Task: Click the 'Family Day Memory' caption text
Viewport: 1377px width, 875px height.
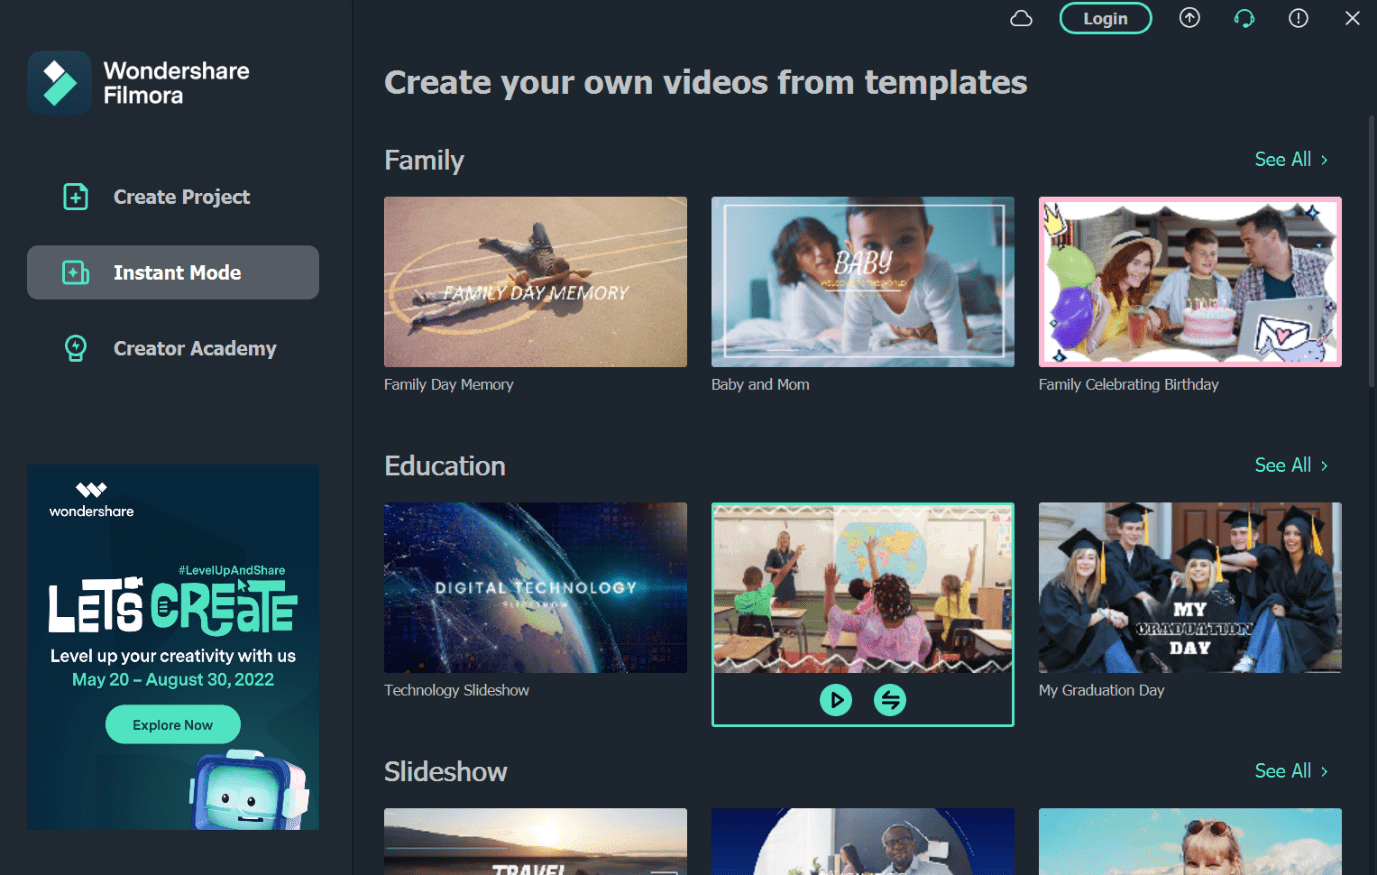Action: (449, 385)
